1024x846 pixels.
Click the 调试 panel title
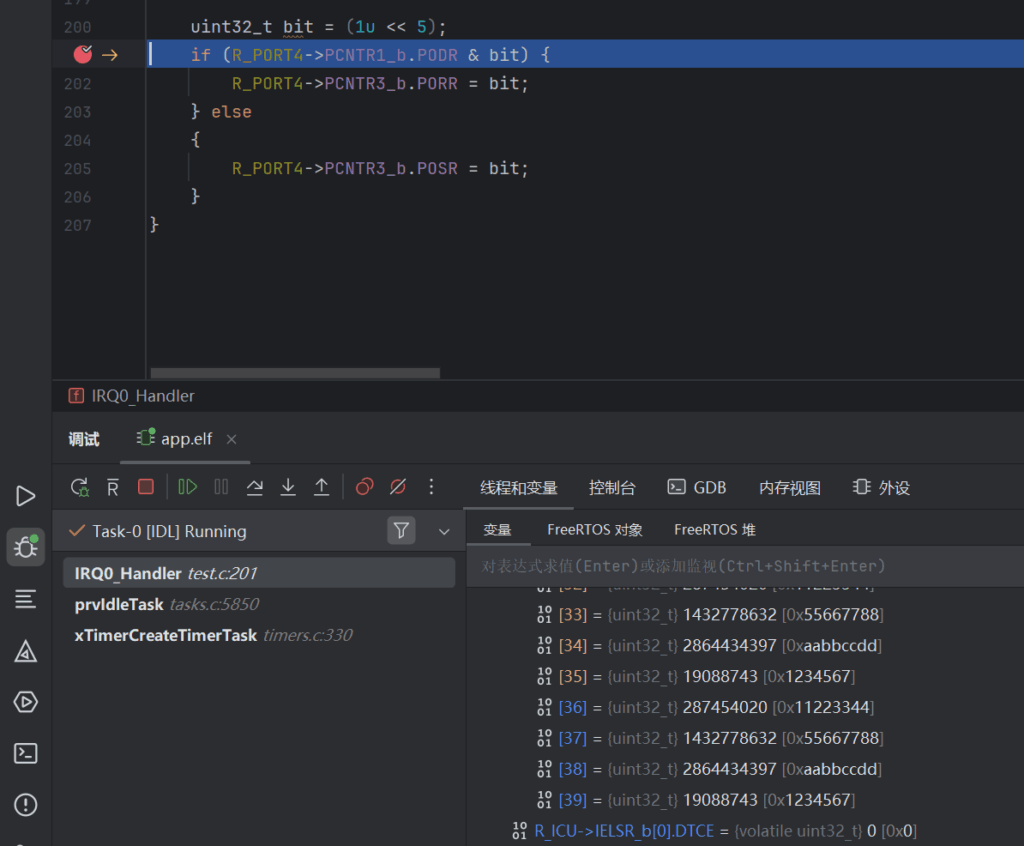(x=84, y=439)
